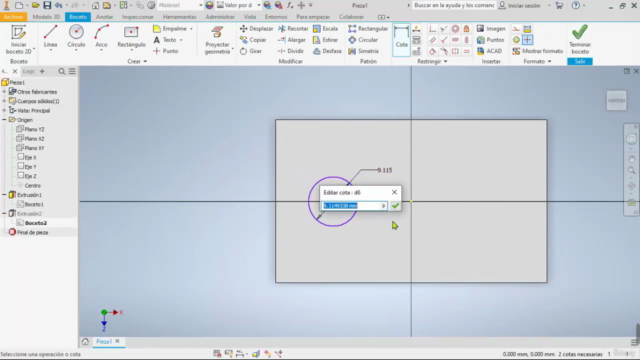Click Iniciar sesión

coord(520,5)
